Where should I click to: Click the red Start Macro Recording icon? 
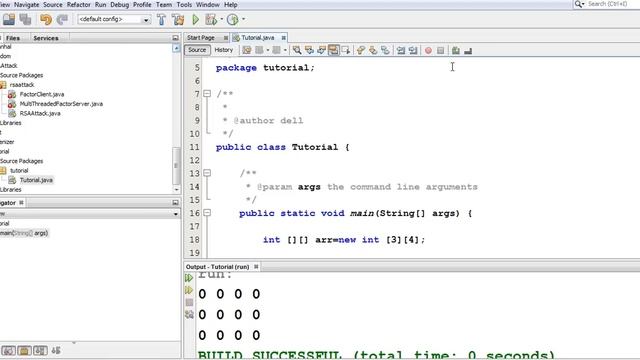click(x=428, y=50)
